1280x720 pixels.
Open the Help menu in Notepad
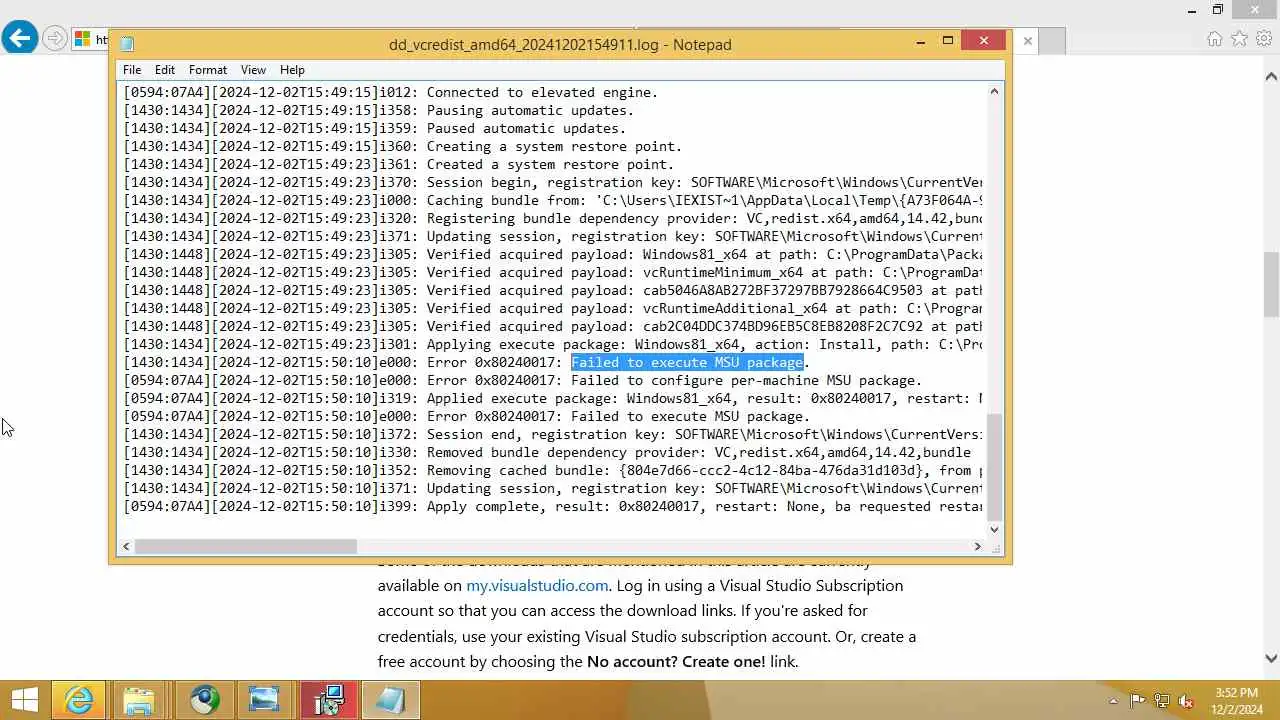tap(292, 70)
